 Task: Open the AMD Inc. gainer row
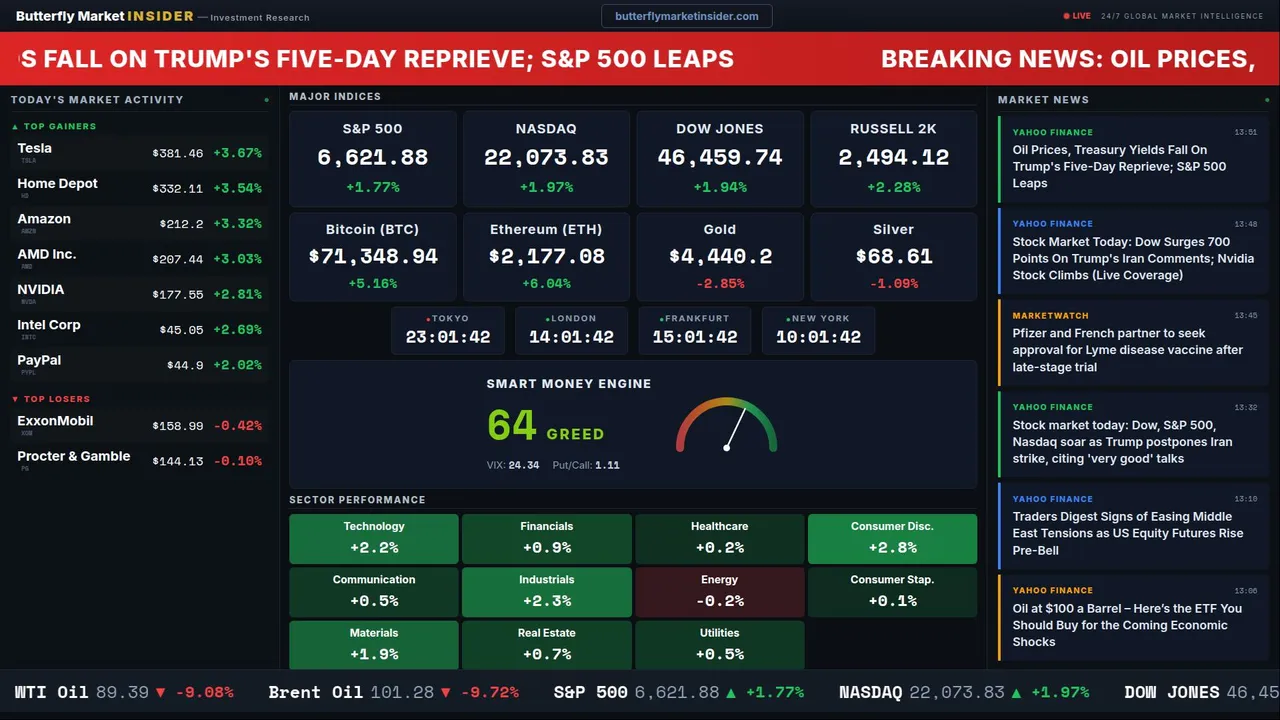139,259
